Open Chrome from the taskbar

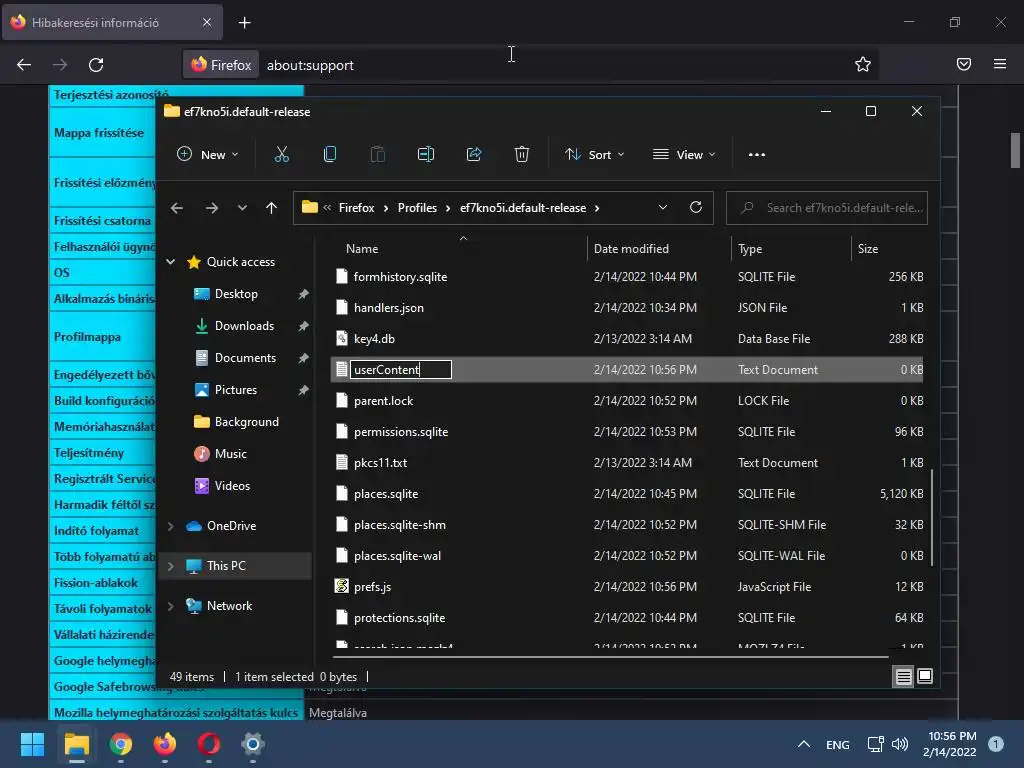coord(120,744)
